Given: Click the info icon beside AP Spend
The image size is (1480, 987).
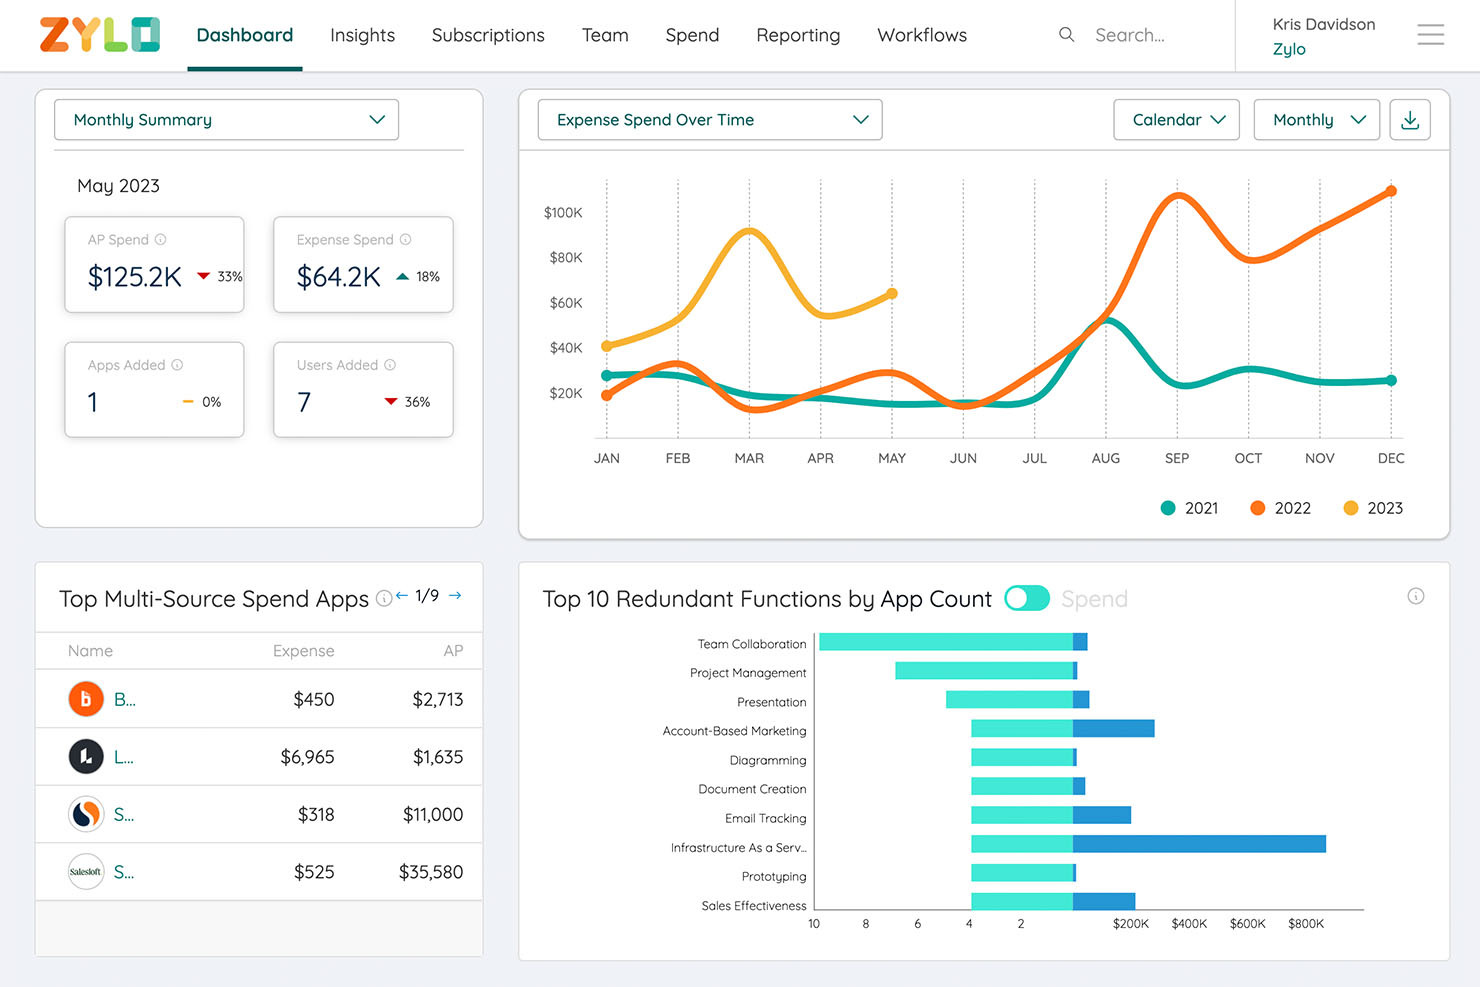Looking at the screenshot, I should tap(161, 239).
